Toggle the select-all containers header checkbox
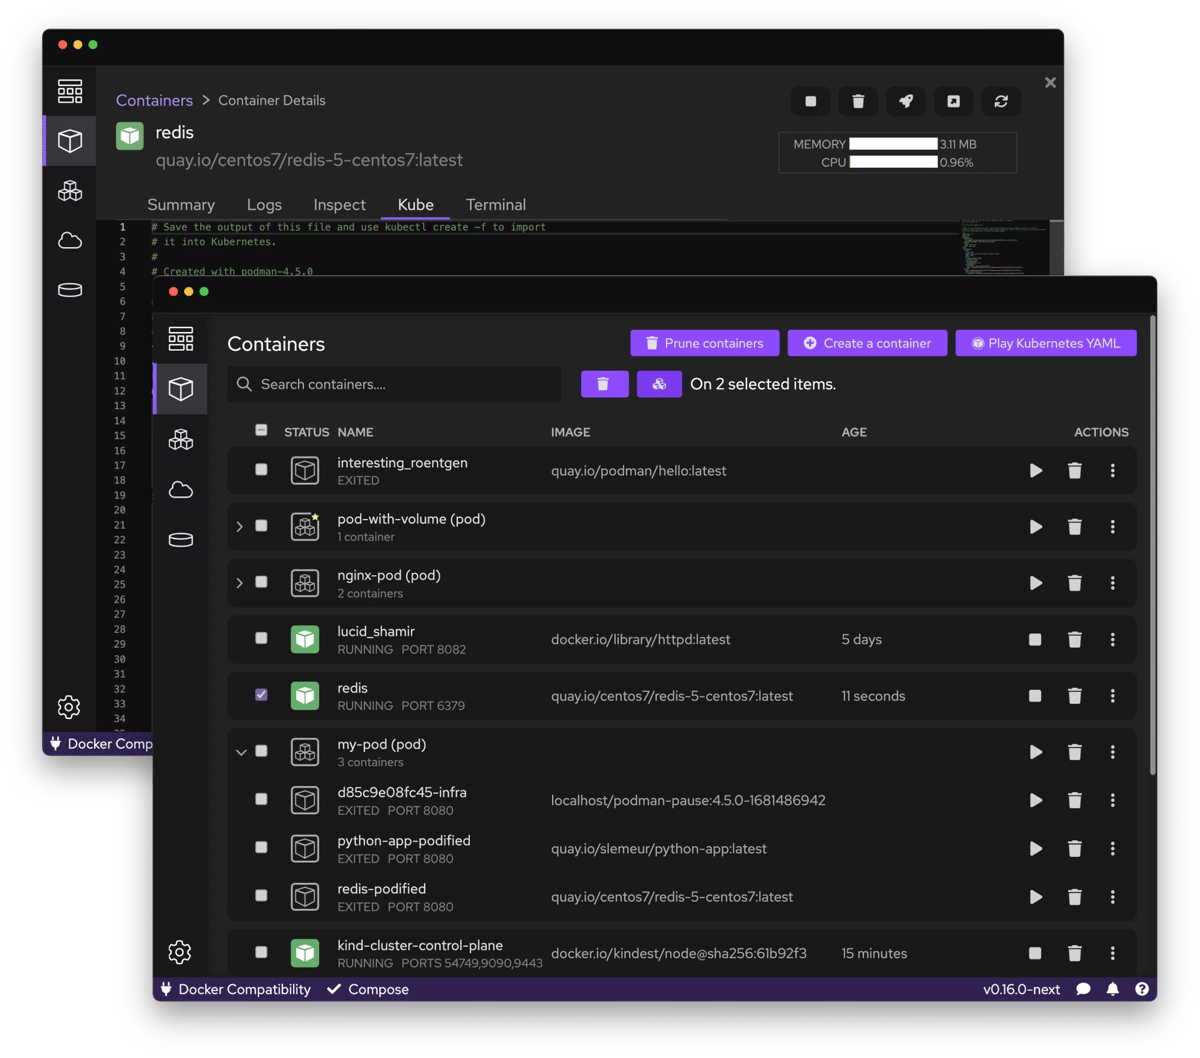Image resolution: width=1200 pixels, height=1058 pixels. coord(261,431)
